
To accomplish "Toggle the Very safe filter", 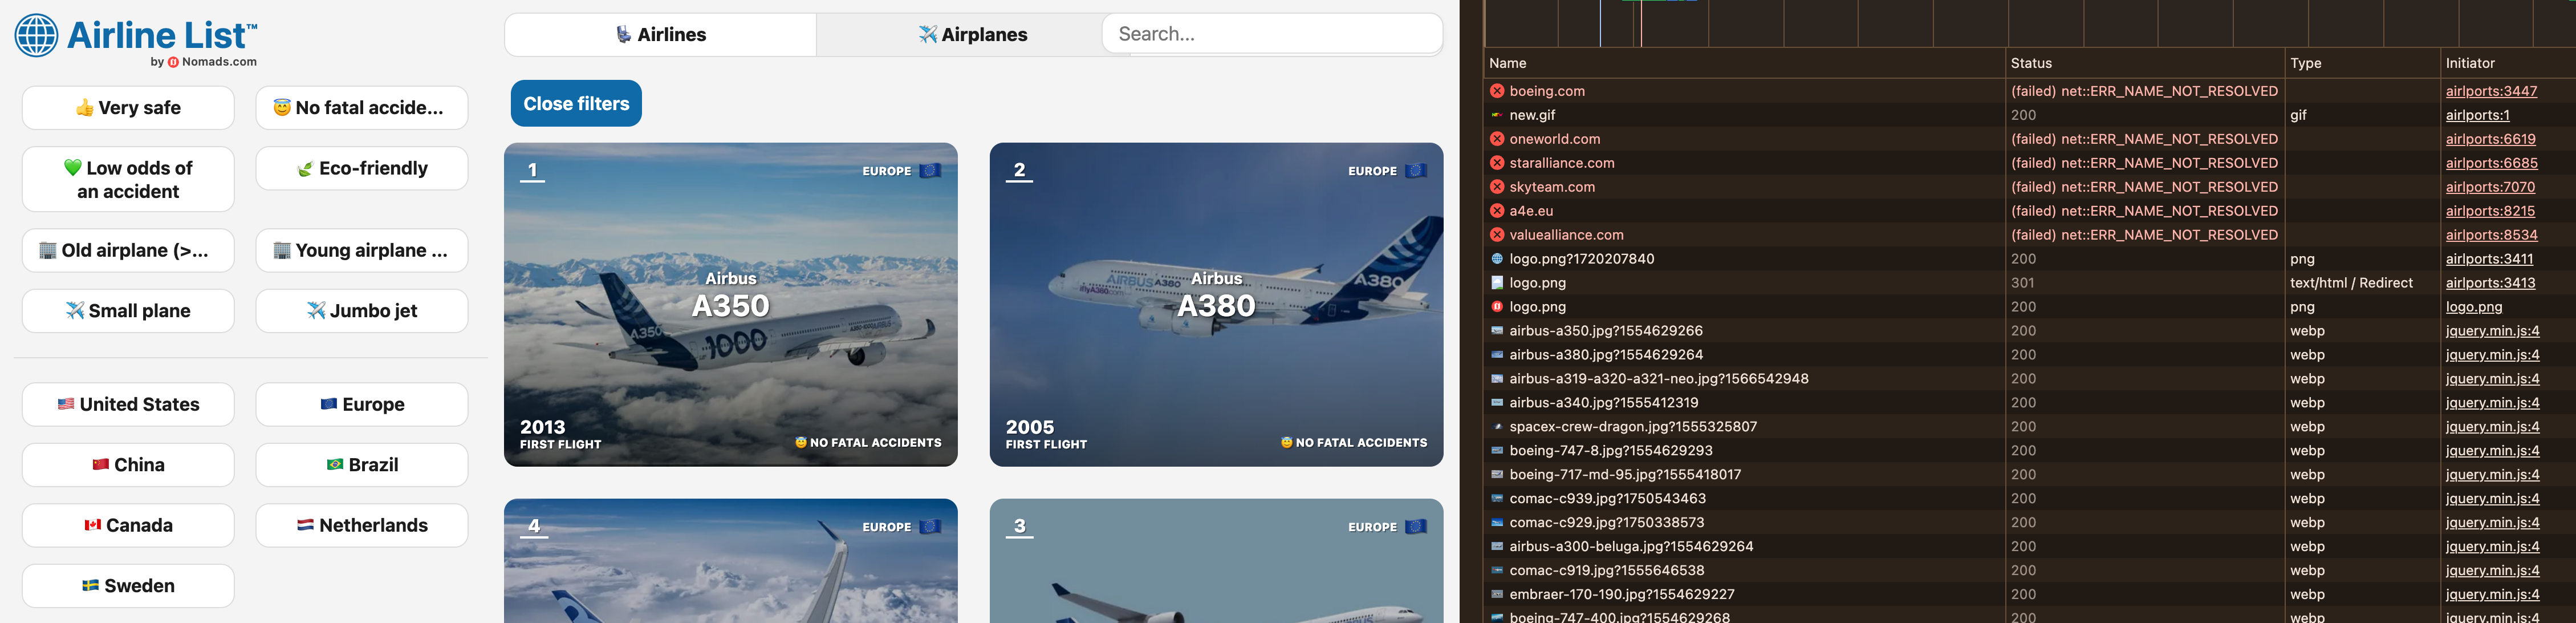I will [x=128, y=108].
